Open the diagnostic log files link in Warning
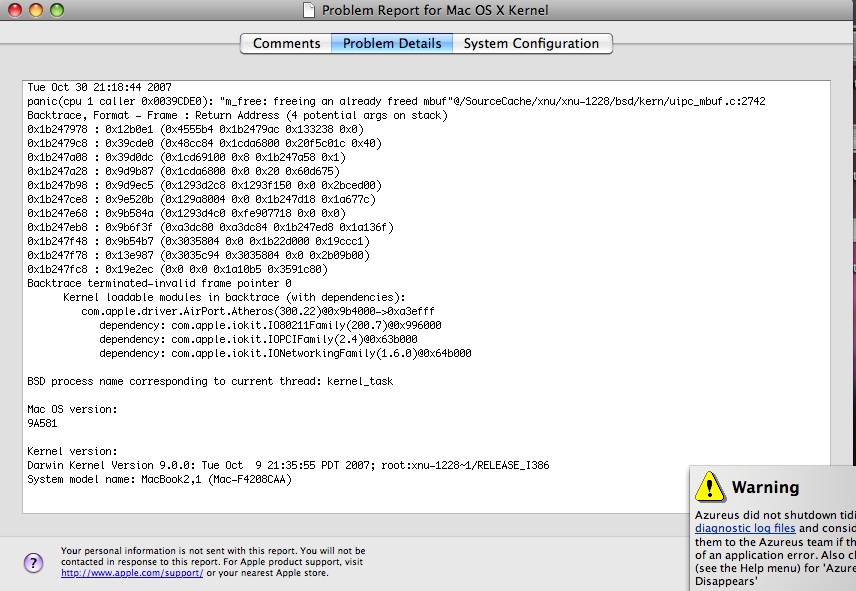The image size is (856, 591). [745, 528]
